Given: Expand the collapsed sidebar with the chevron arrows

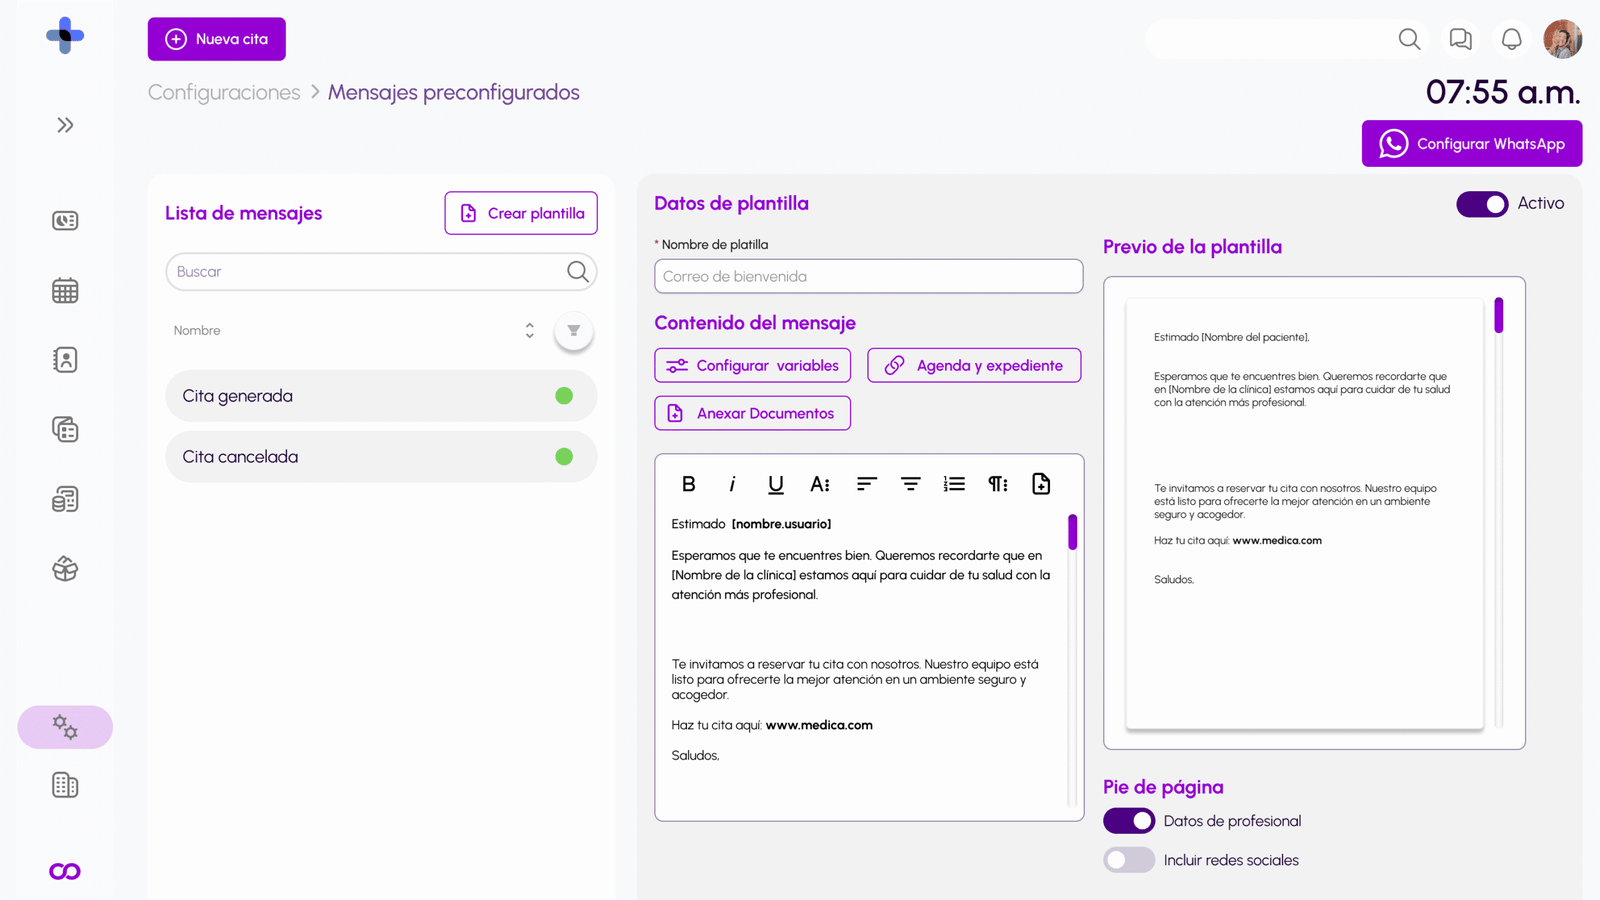Looking at the screenshot, I should [64, 125].
